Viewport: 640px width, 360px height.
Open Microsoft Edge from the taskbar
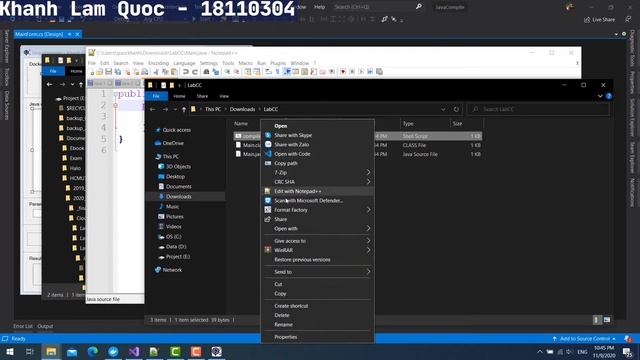[x=93, y=351]
